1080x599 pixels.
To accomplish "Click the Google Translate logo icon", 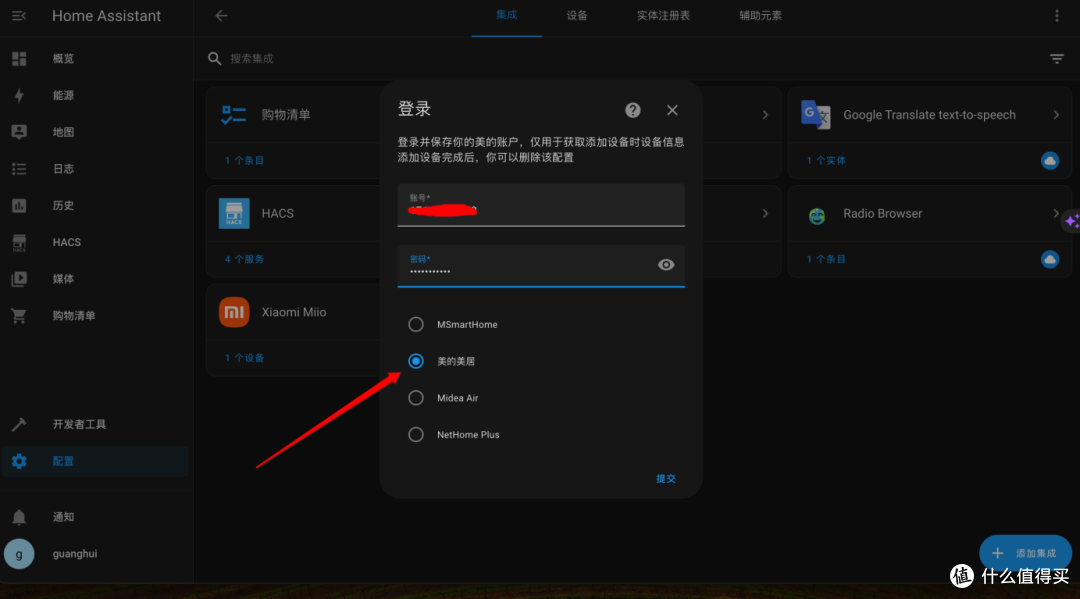I will [816, 114].
